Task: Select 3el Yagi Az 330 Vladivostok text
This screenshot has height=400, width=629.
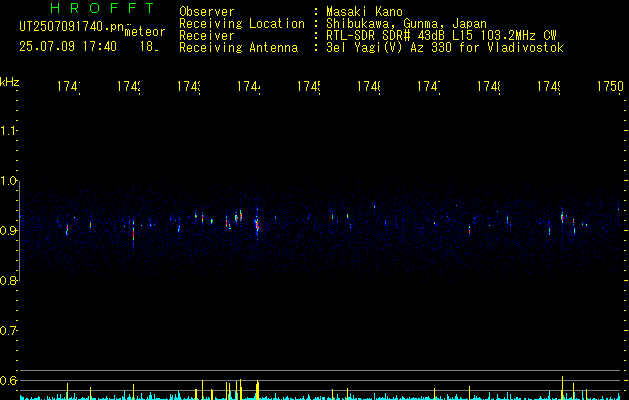Action: coord(445,48)
